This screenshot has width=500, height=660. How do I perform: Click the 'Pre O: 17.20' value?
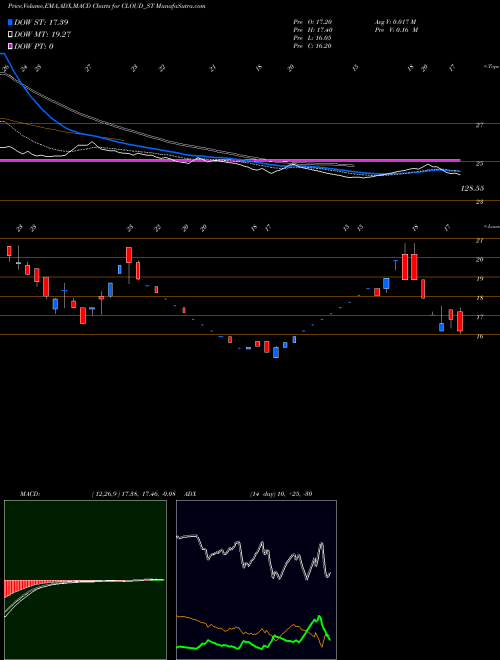[312, 22]
